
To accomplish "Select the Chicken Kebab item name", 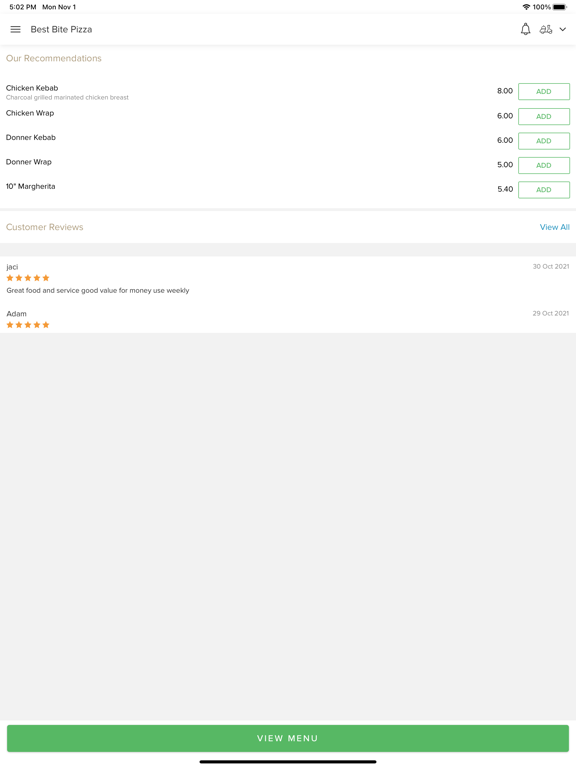I will click(x=32, y=88).
